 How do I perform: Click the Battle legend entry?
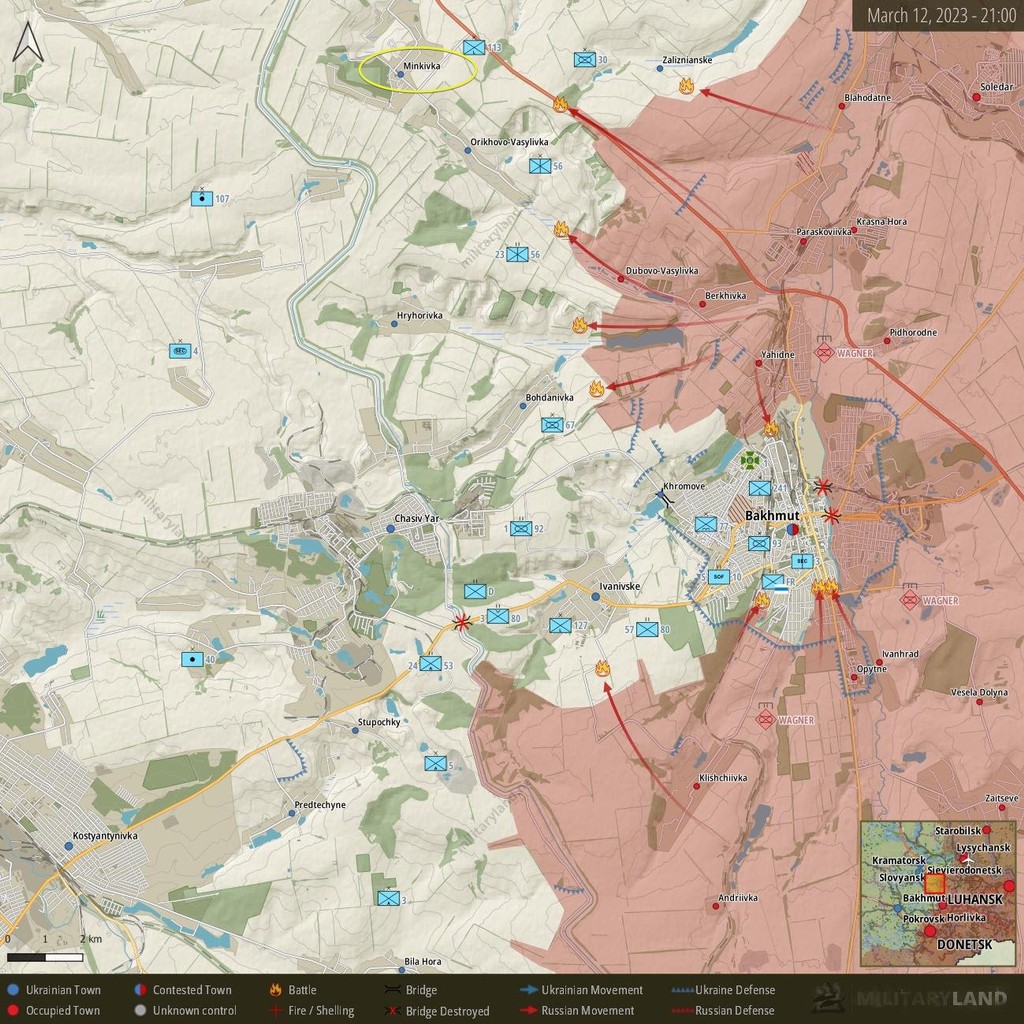tap(293, 990)
